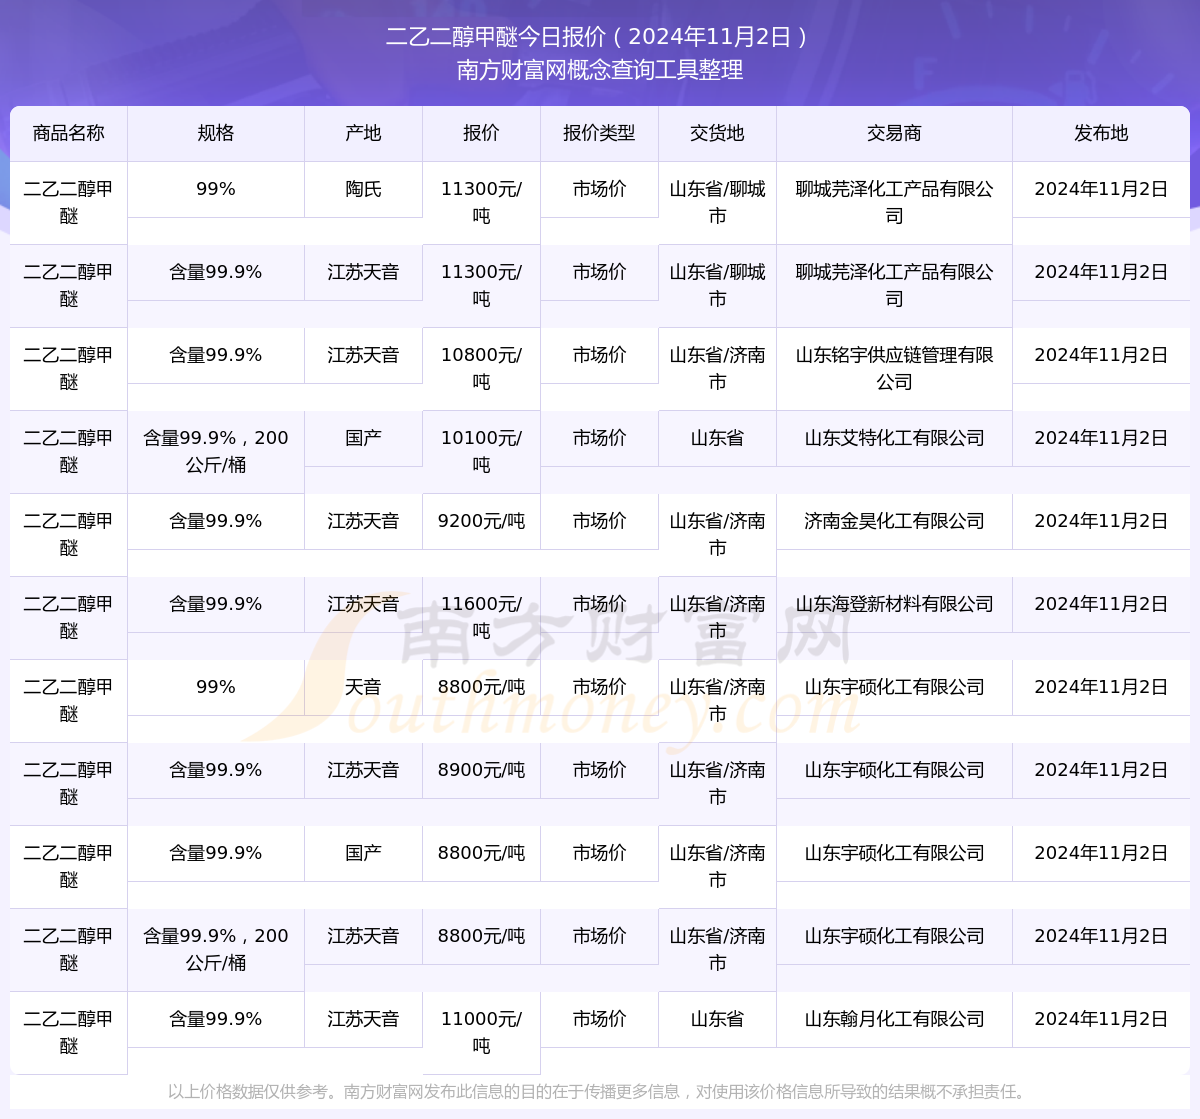Select 市场价 in the 10800元/吨 row
The height and width of the screenshot is (1119, 1200).
pyautogui.click(x=599, y=355)
